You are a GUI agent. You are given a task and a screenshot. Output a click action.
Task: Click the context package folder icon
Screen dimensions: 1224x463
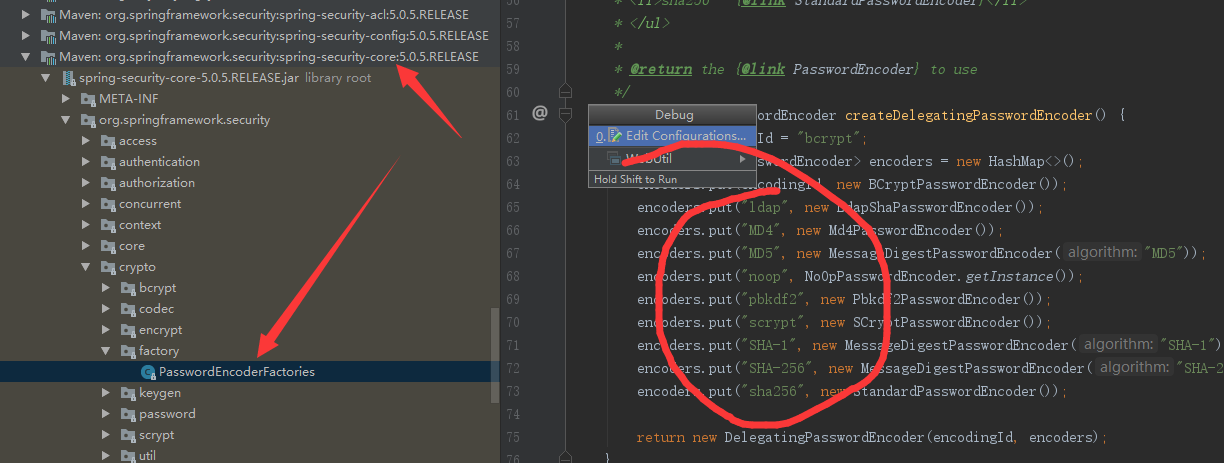tap(109, 225)
